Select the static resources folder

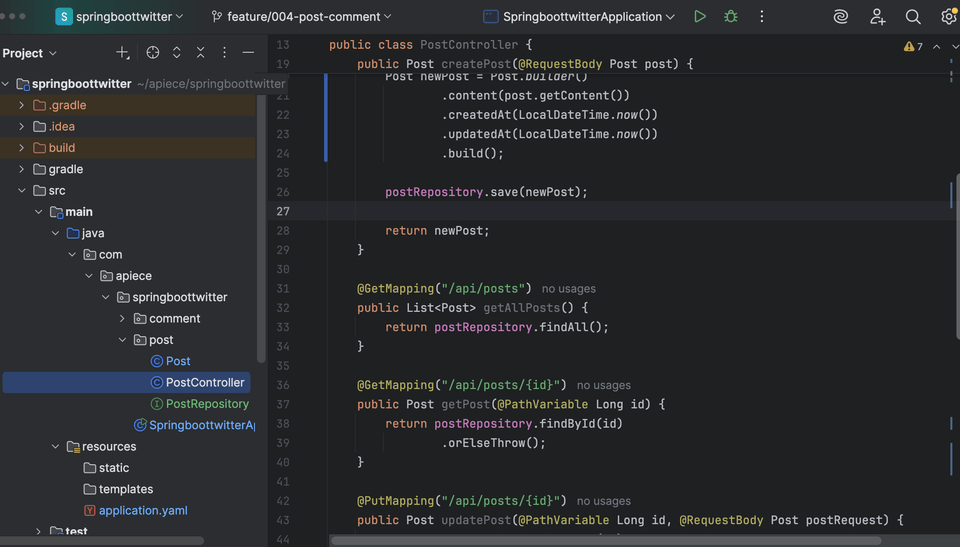pos(106,468)
